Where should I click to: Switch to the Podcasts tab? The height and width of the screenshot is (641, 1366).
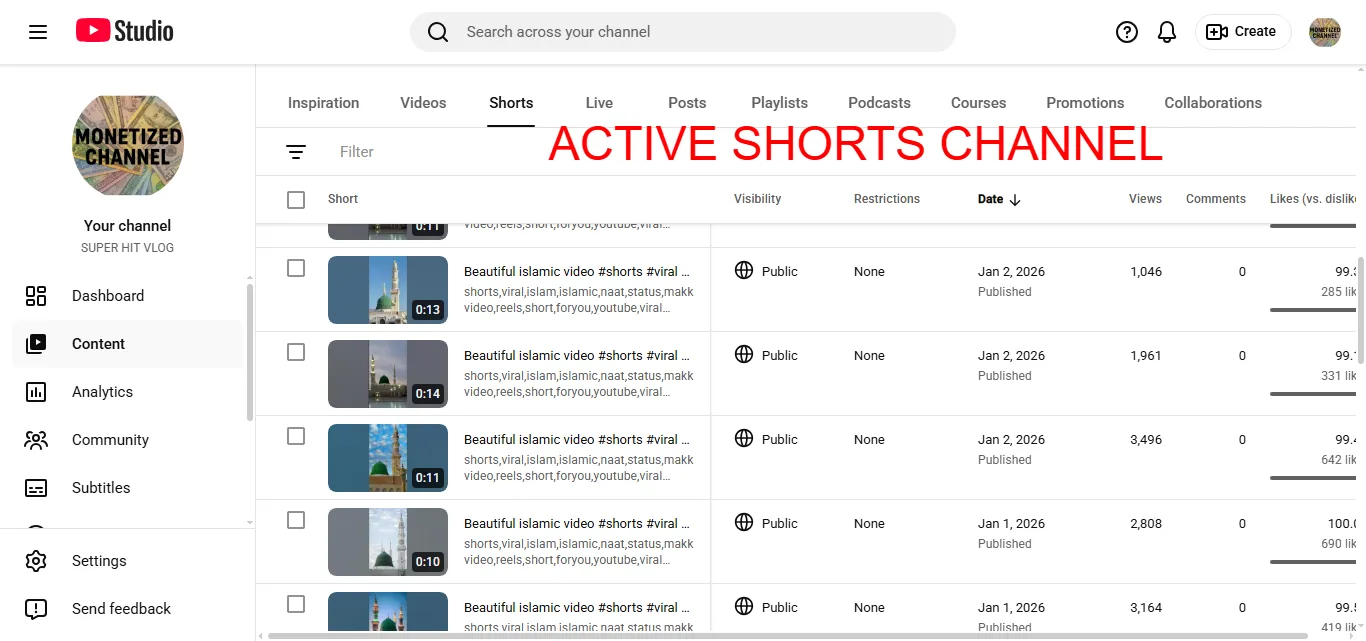pyautogui.click(x=879, y=103)
